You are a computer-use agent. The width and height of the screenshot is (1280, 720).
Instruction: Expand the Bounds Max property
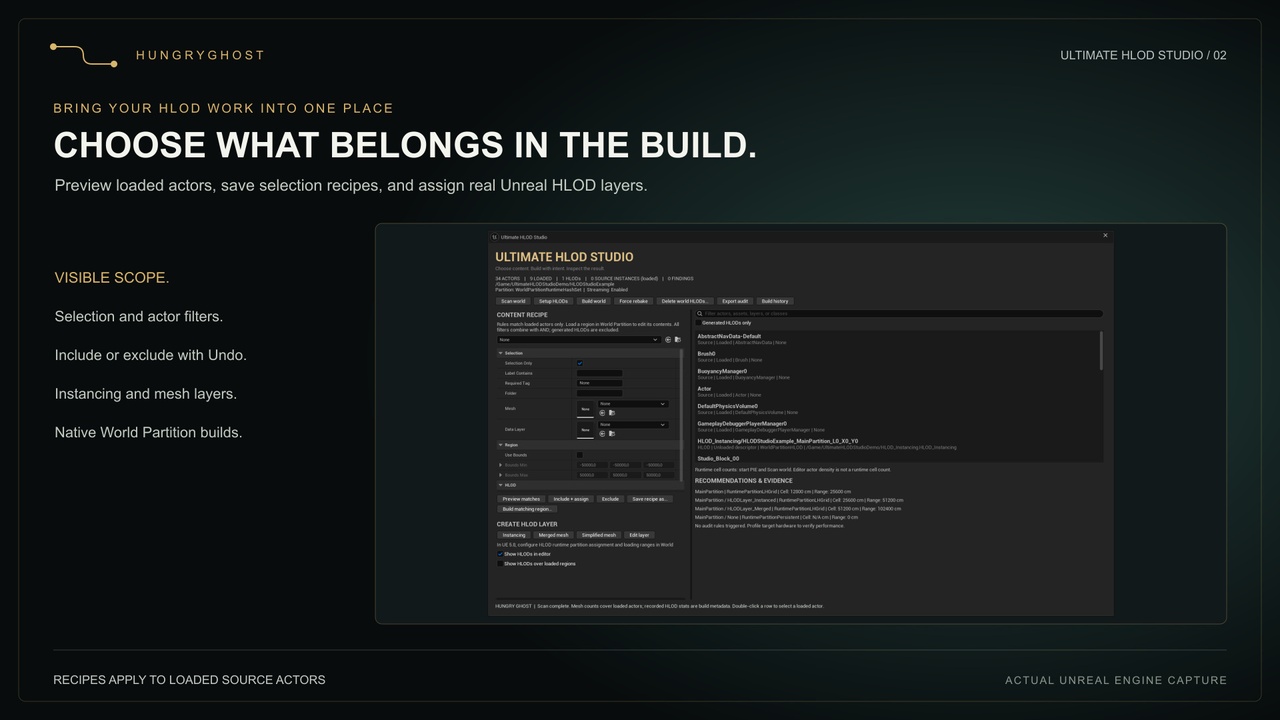[x=501, y=475]
